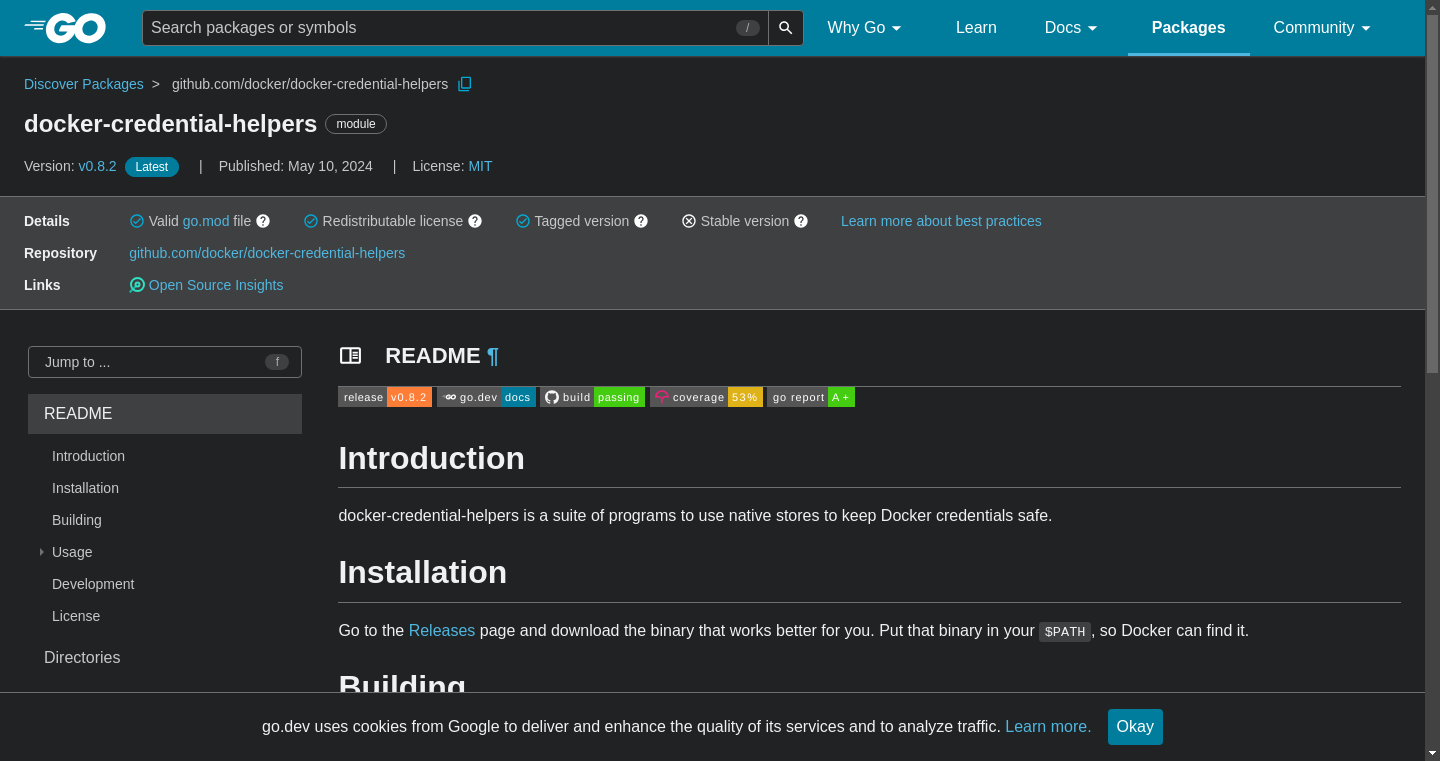Jump to Building in sidebar

pos(77,520)
